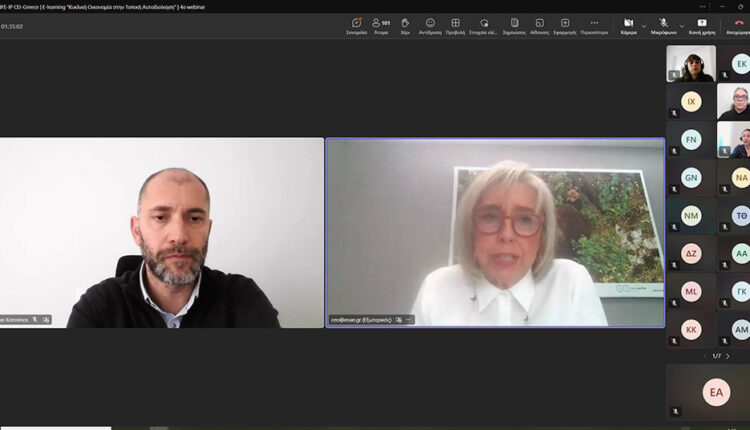The width and height of the screenshot is (750, 430).
Task: Select the GN participant tile
Action: (x=691, y=177)
